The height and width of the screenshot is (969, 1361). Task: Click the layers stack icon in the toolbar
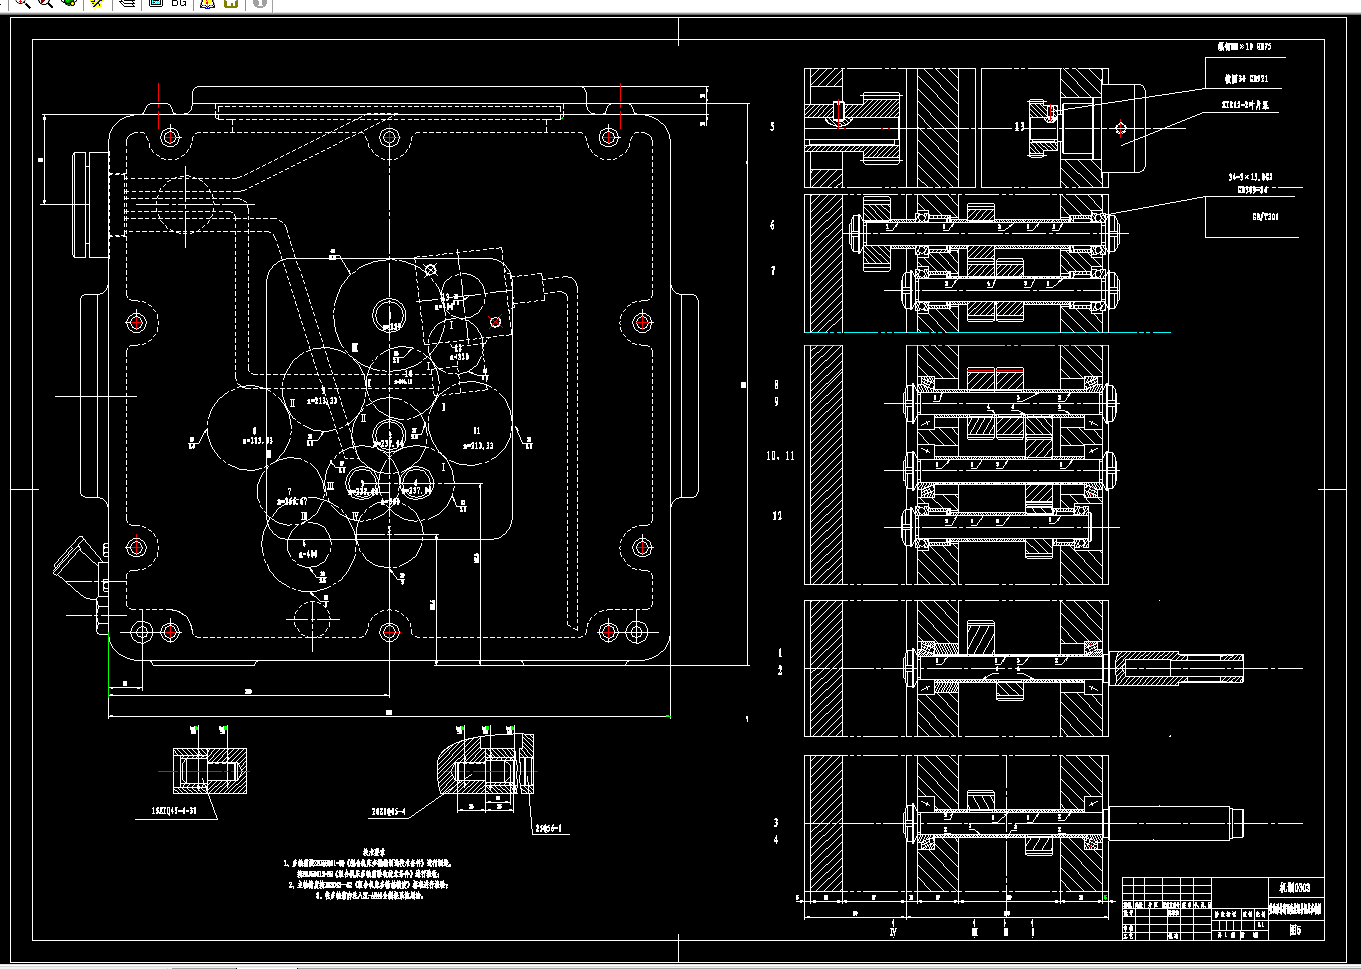127,3
